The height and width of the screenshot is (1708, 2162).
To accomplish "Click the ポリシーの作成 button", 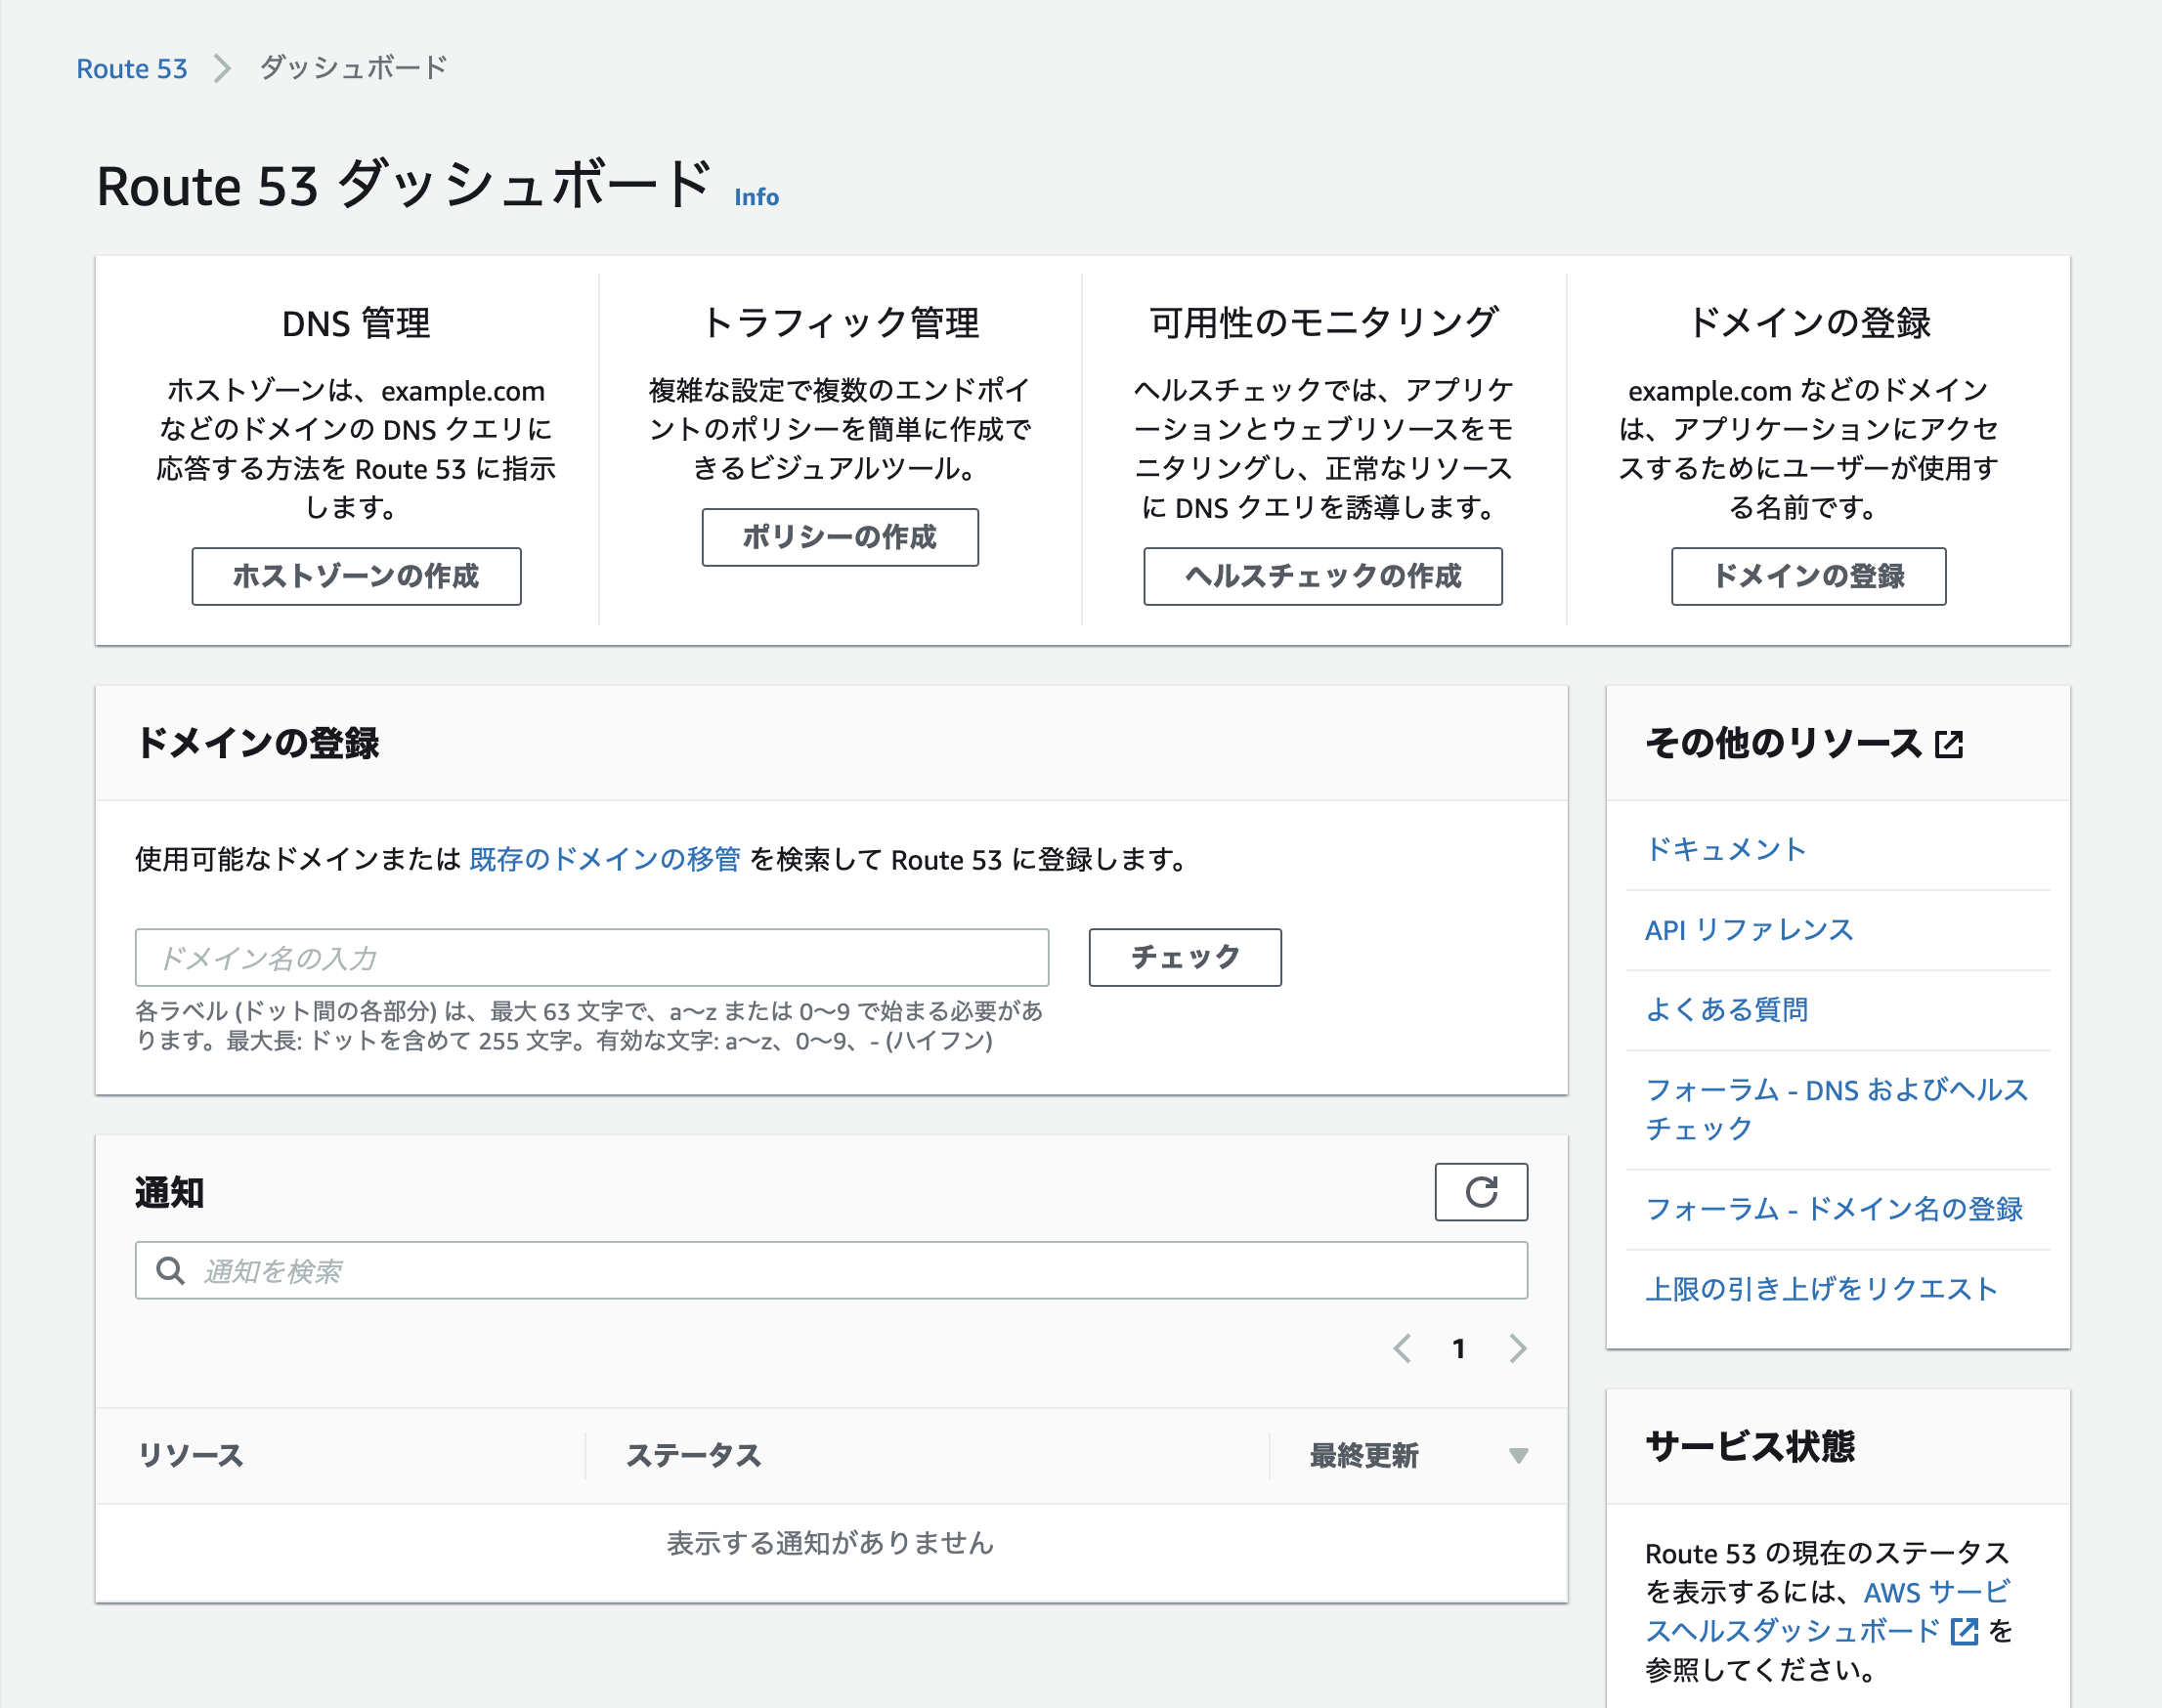I will pos(840,537).
